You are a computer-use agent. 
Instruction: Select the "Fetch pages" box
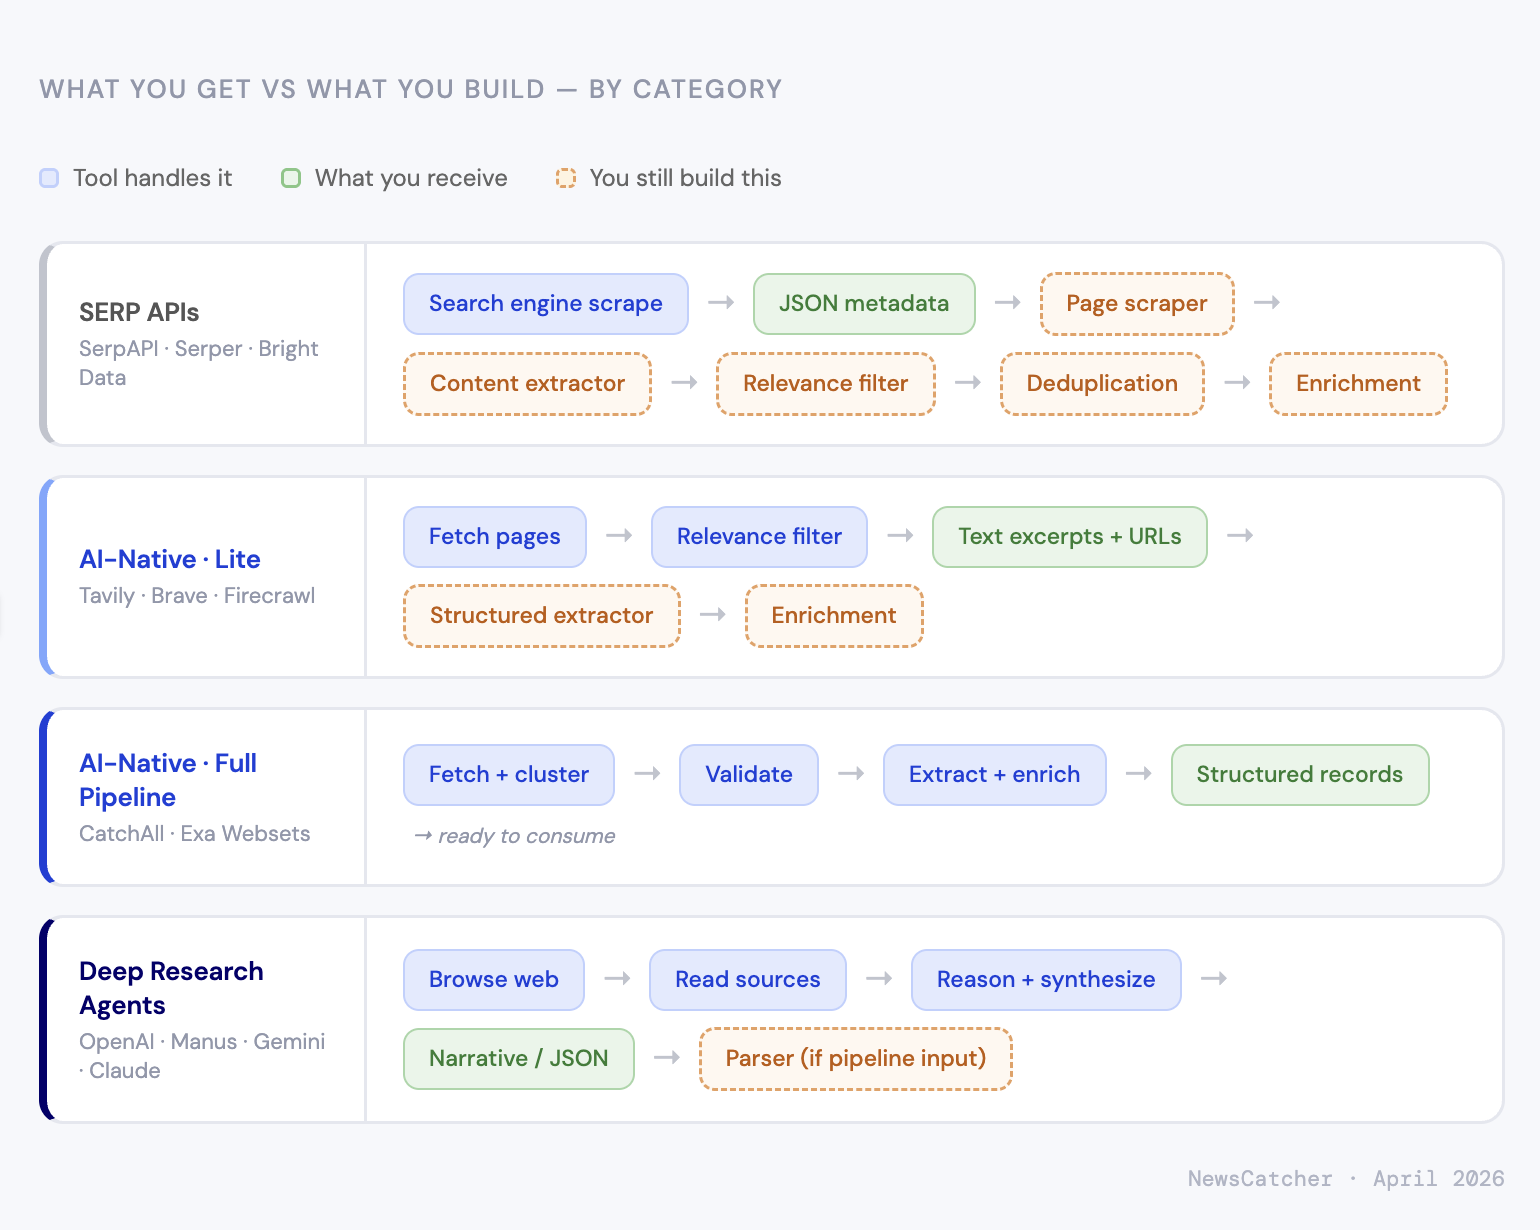(x=495, y=537)
